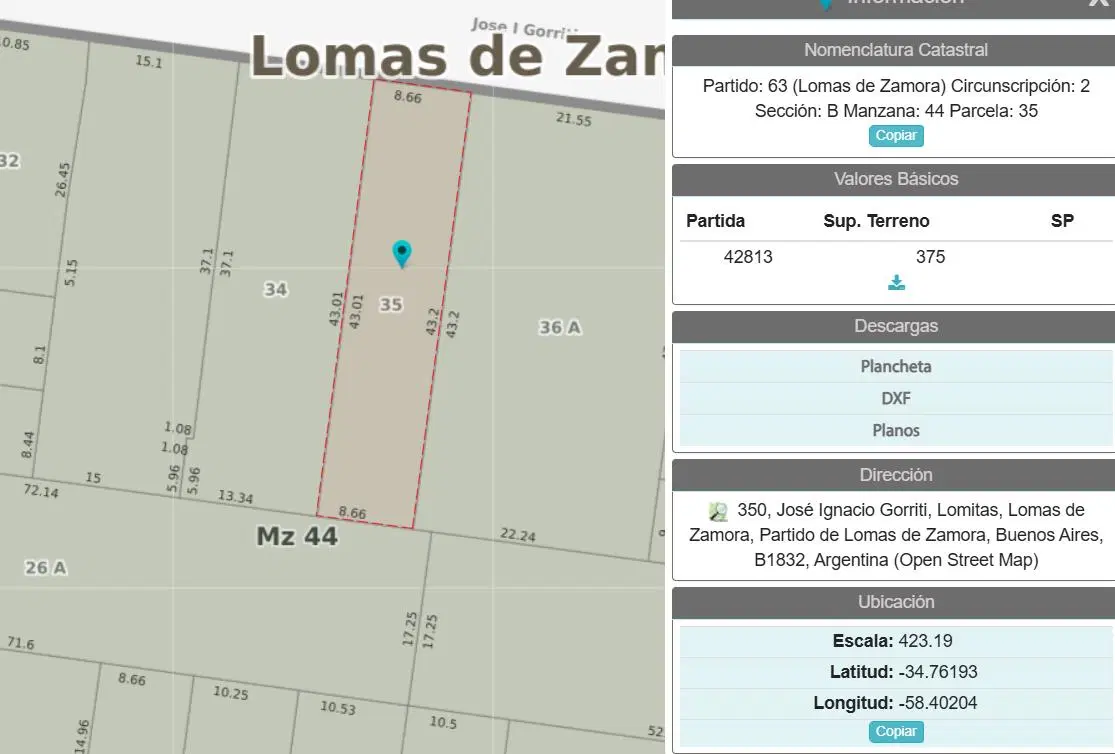The image size is (1115, 754).
Task: Click the 26.45 measurement label
Action: click(63, 179)
